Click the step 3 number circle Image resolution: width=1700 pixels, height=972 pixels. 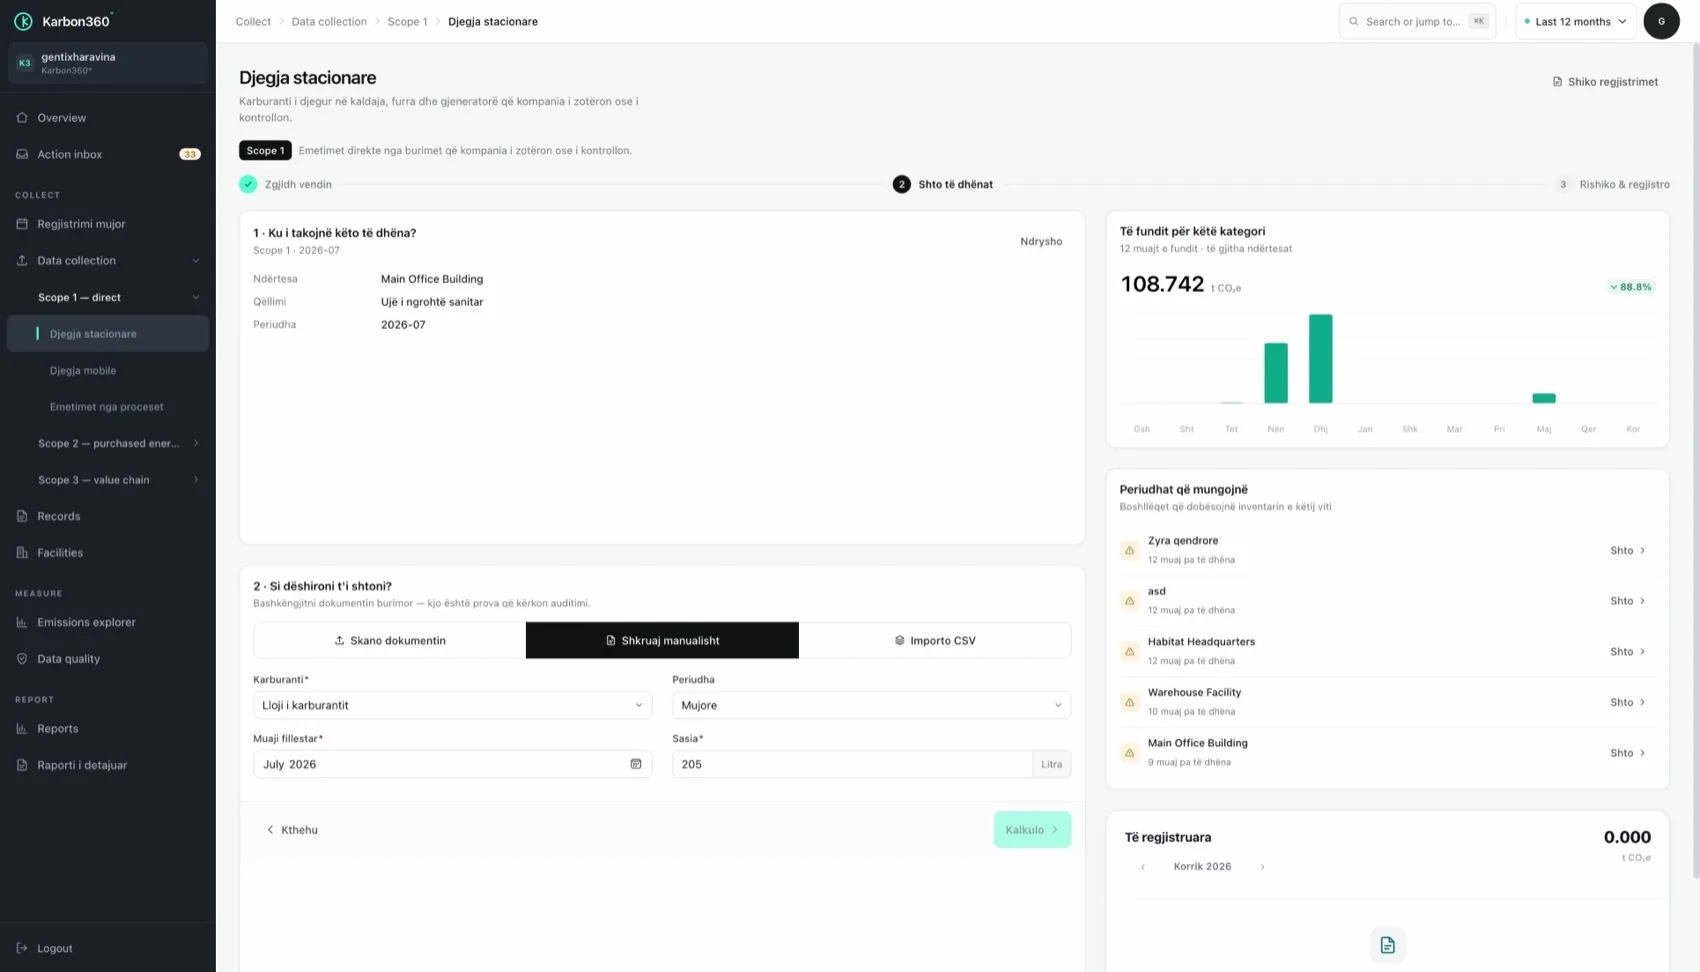tap(1563, 184)
